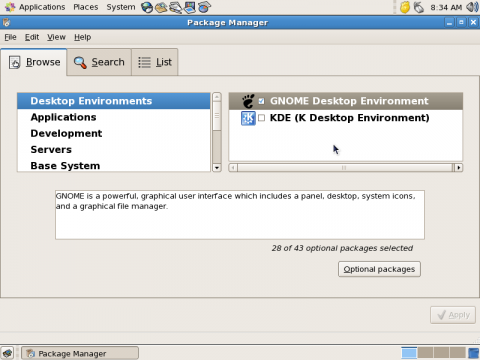
Task: Click the group list horizontal scrollbar thumb
Action: point(344,168)
